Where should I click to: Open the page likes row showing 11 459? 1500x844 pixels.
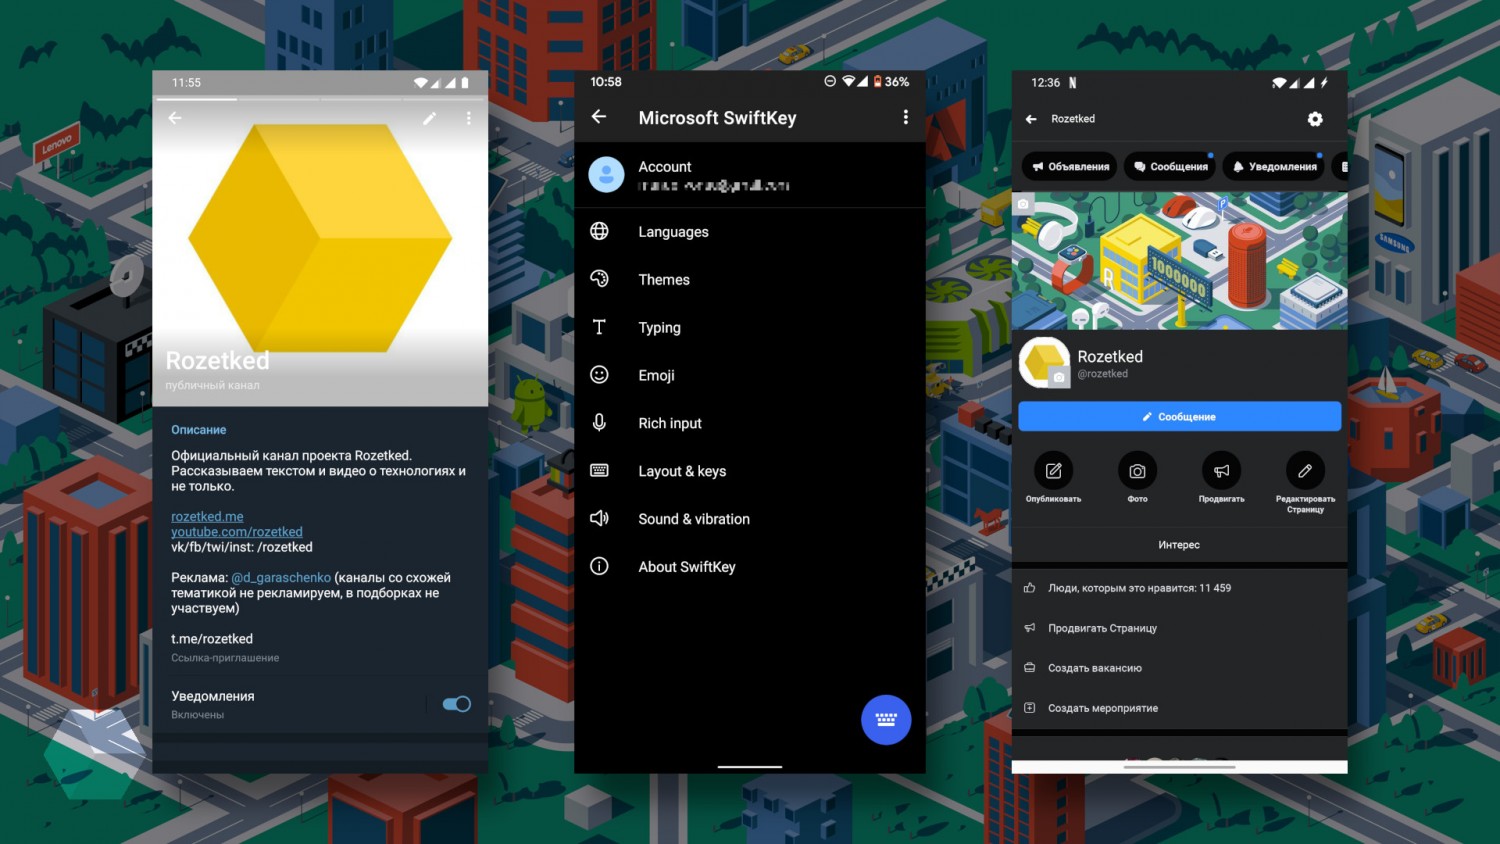pyautogui.click(x=1180, y=588)
